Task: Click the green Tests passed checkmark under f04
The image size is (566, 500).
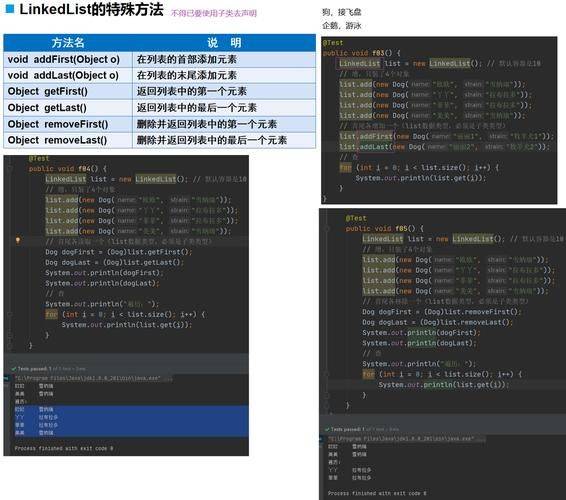Action: coord(14,369)
